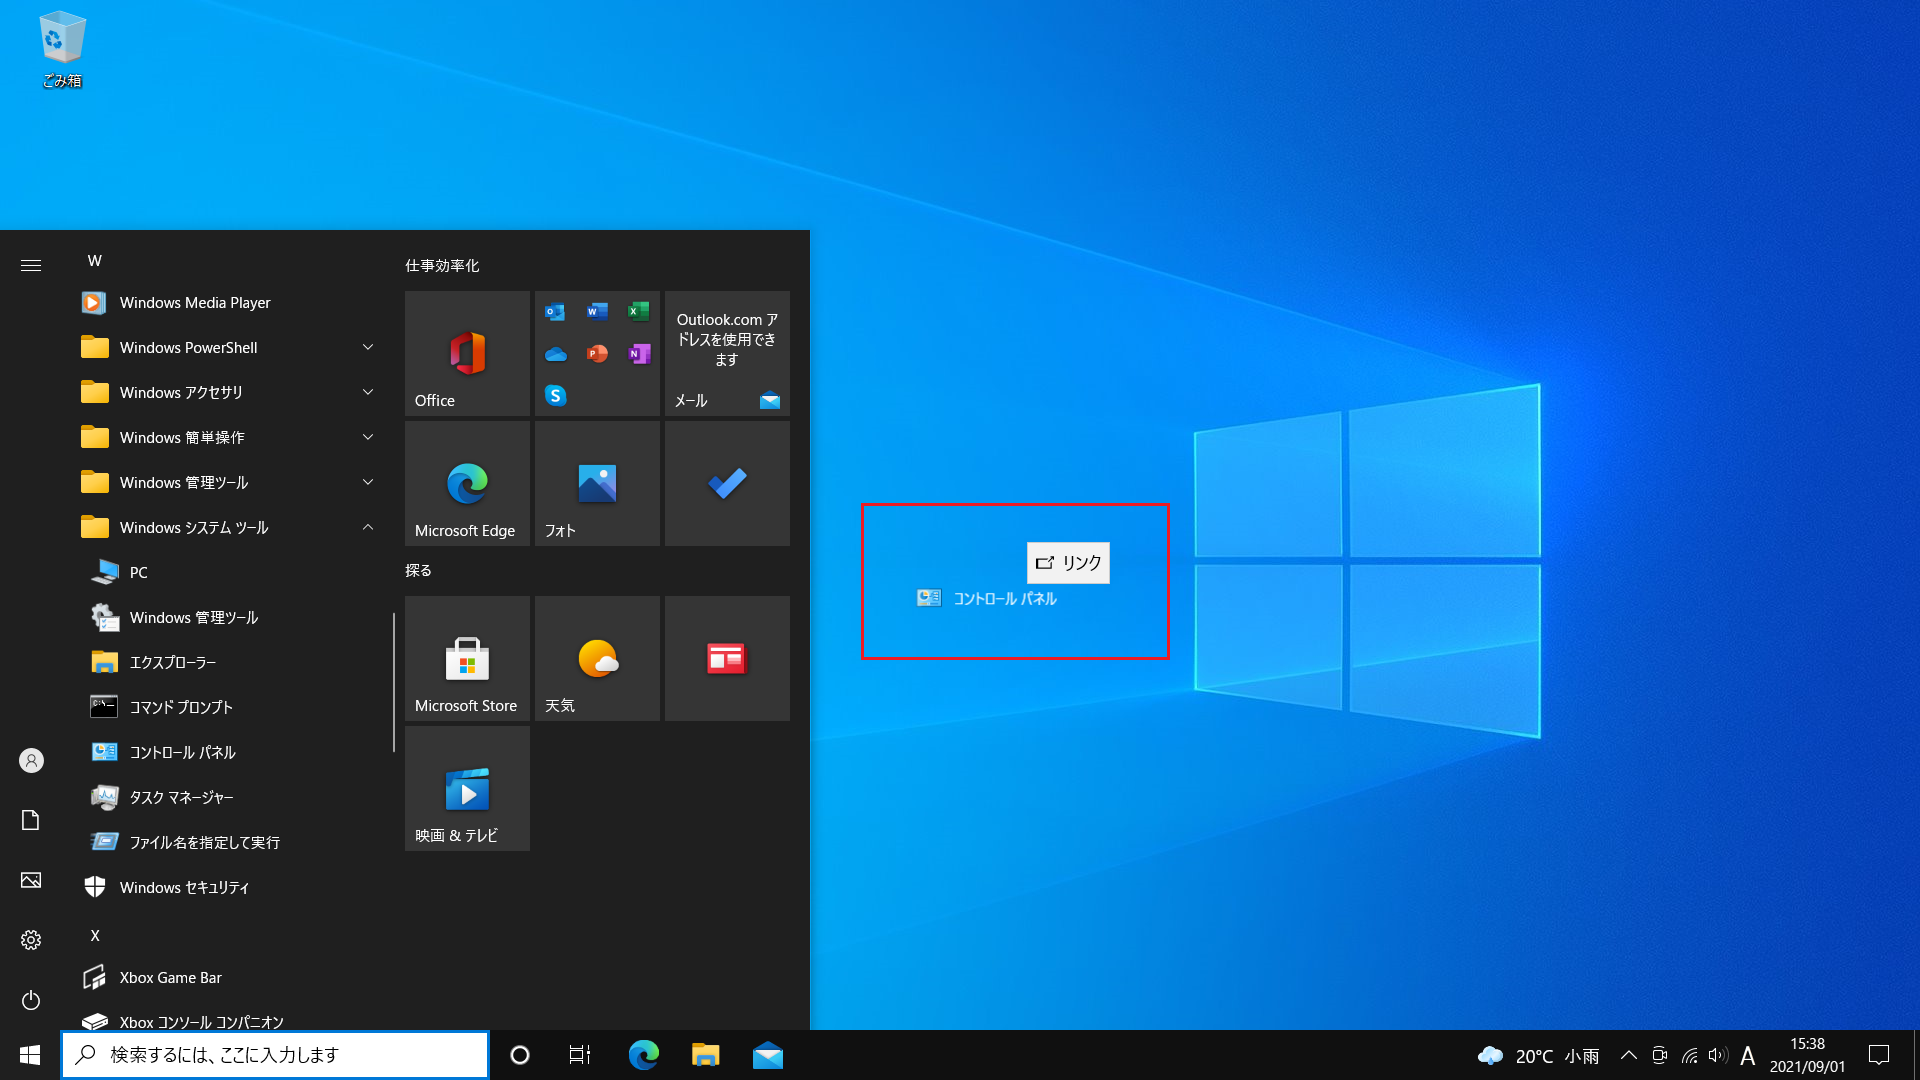Toggle IME input mode A indicator
The width and height of the screenshot is (1920, 1080).
click(x=1748, y=1055)
